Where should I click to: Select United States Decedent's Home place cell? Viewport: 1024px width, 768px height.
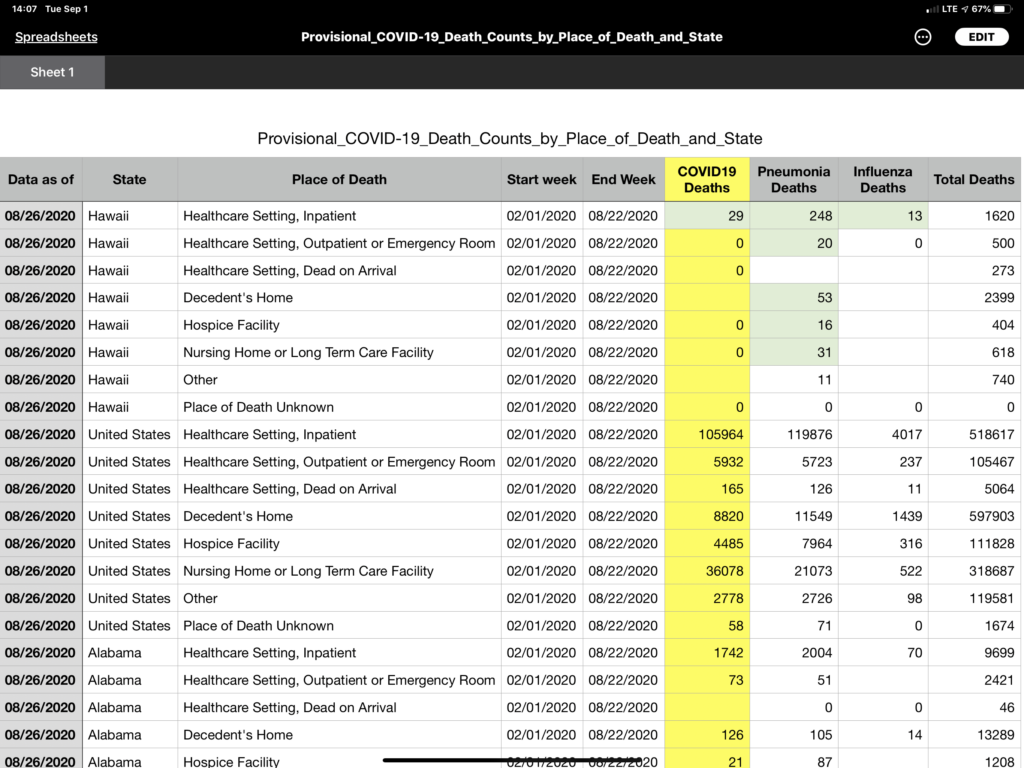point(339,517)
